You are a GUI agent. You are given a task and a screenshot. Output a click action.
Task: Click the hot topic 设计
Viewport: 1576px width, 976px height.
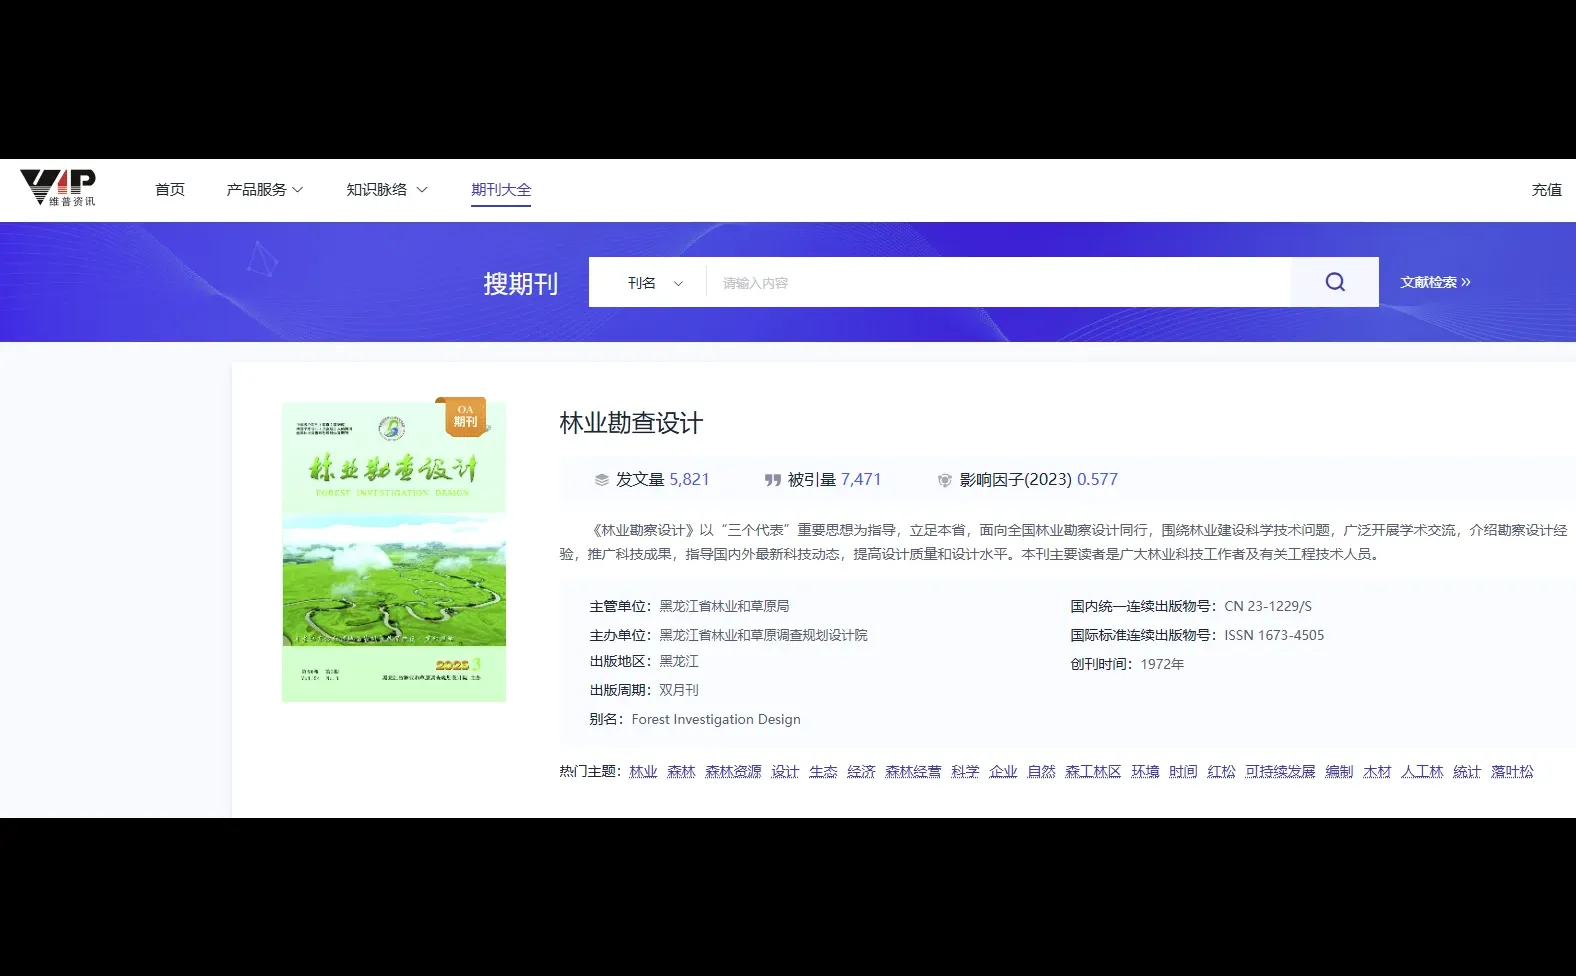[785, 771]
